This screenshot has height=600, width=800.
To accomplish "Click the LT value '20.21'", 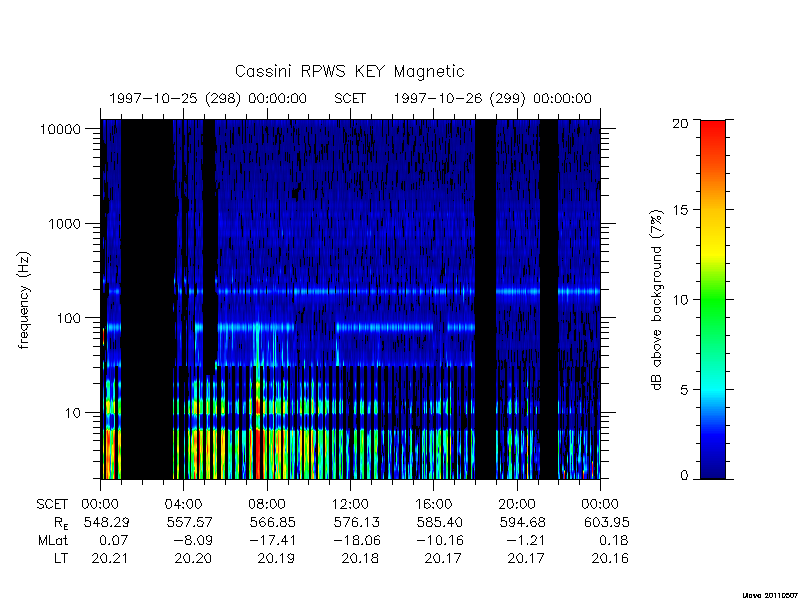I will point(110,558).
